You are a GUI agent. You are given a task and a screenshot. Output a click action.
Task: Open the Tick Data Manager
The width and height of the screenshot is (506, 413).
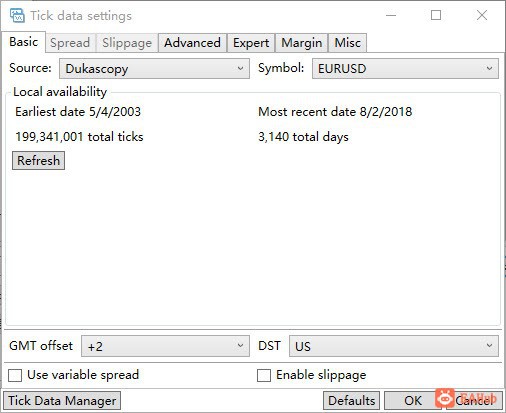62,400
